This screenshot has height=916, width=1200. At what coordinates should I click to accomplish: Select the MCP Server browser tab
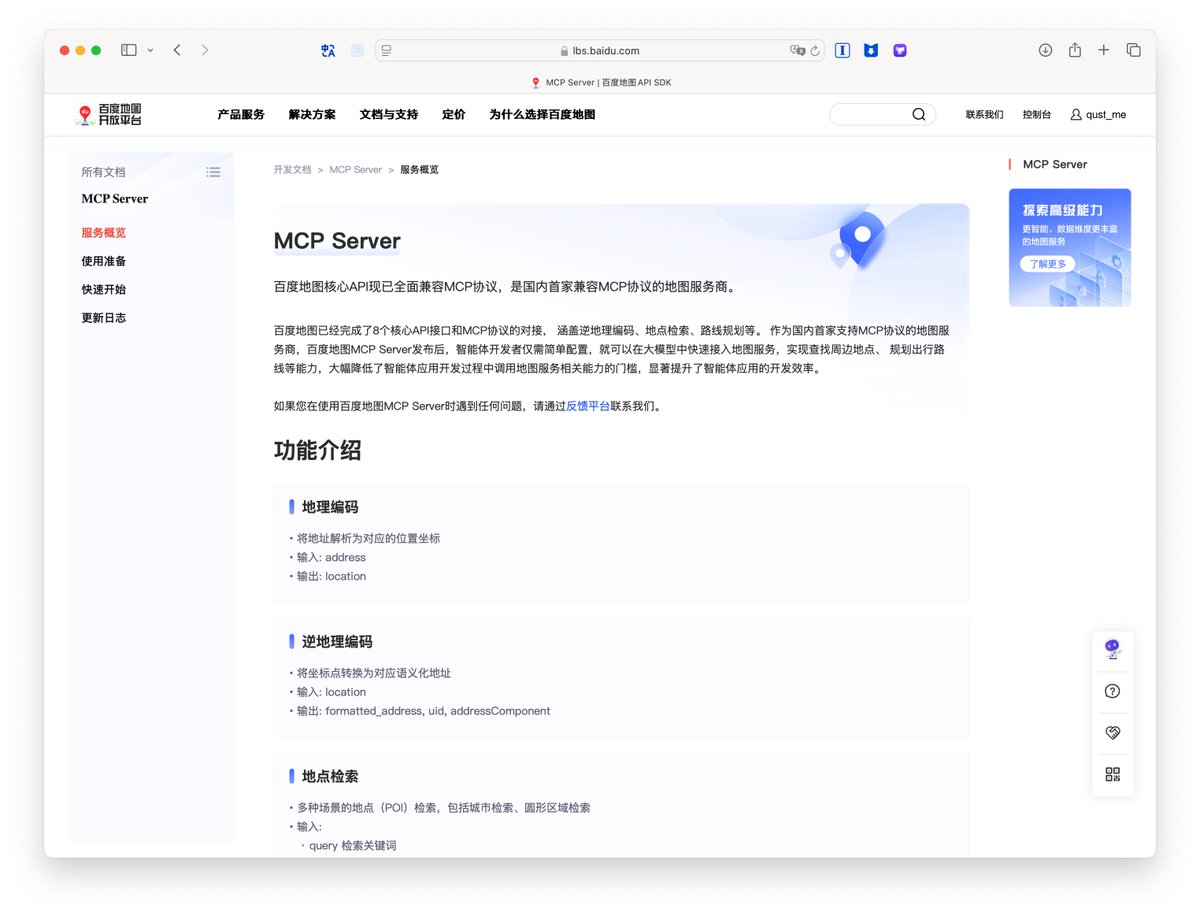[600, 82]
